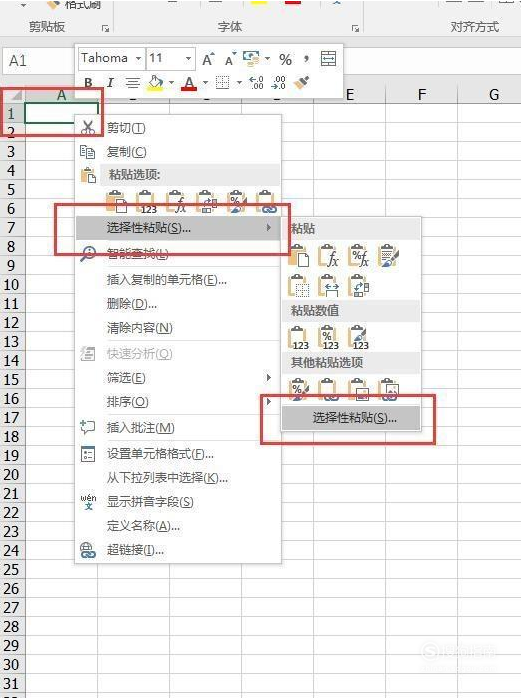Select 显示拼音字段(S) menu item
The height and width of the screenshot is (698, 521).
click(x=178, y=502)
